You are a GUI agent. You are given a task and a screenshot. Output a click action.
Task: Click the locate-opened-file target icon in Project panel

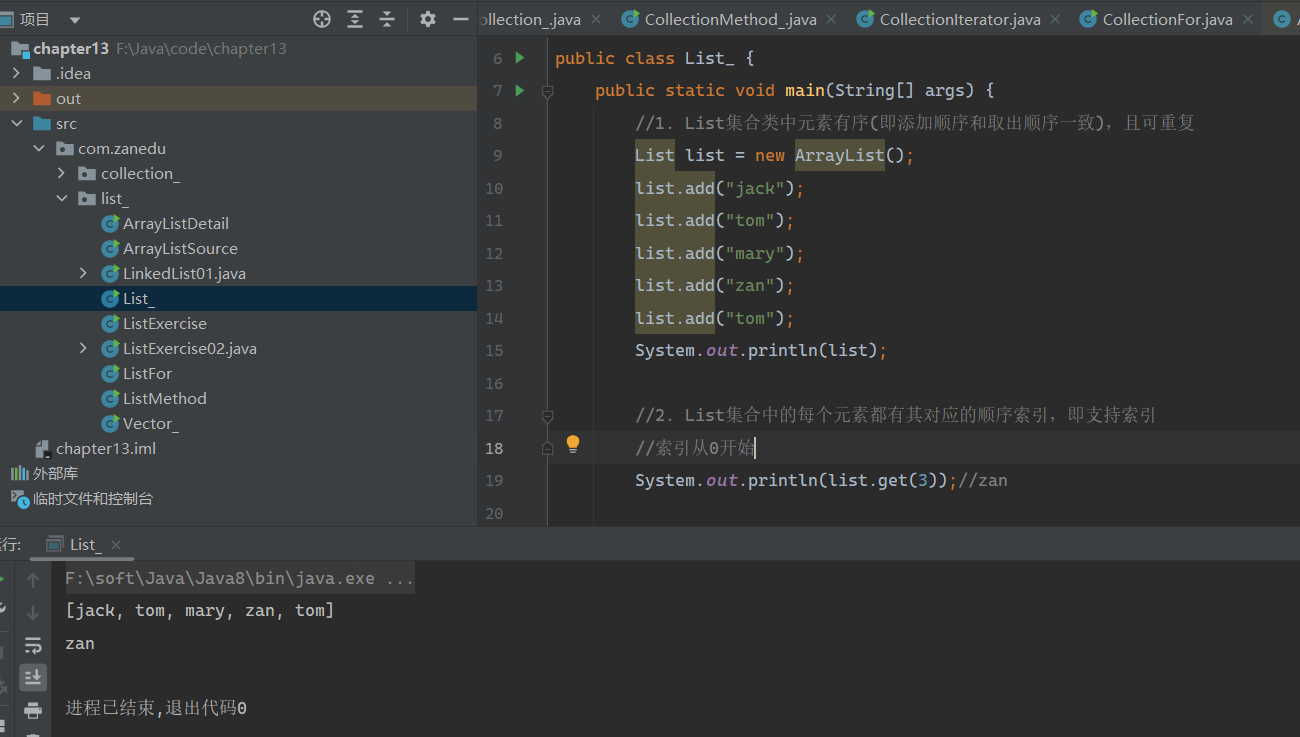coord(322,19)
